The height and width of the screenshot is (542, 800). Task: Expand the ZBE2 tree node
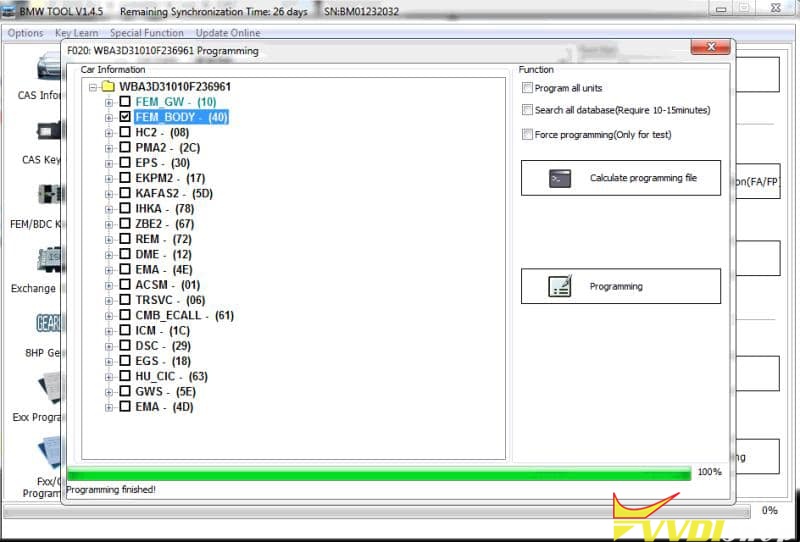[109, 225]
